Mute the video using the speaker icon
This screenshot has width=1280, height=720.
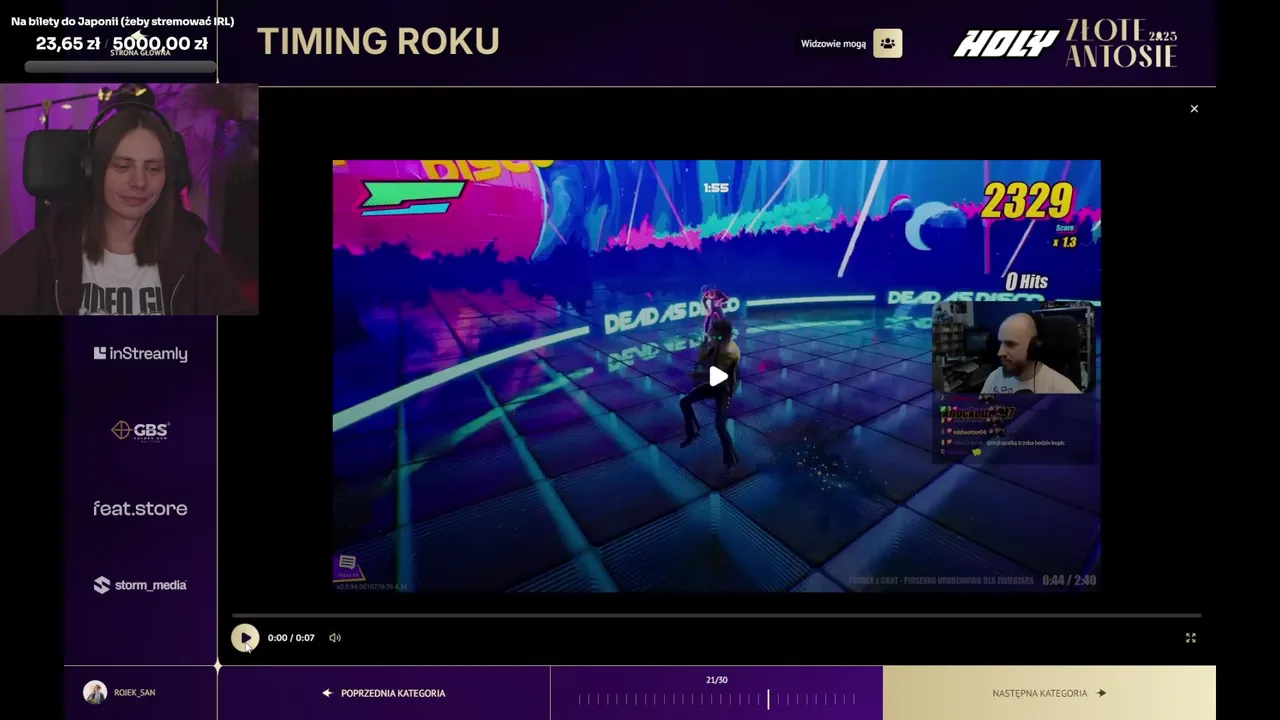coord(335,638)
